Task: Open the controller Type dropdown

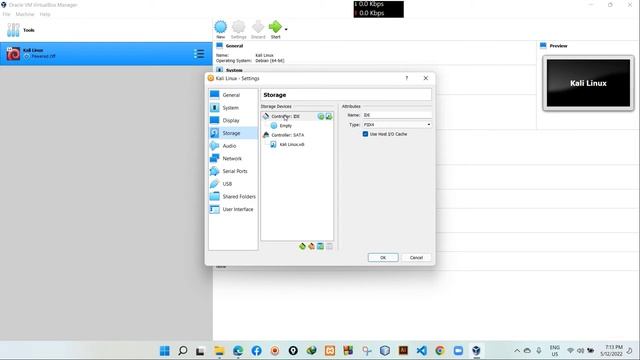Action: coord(397,124)
